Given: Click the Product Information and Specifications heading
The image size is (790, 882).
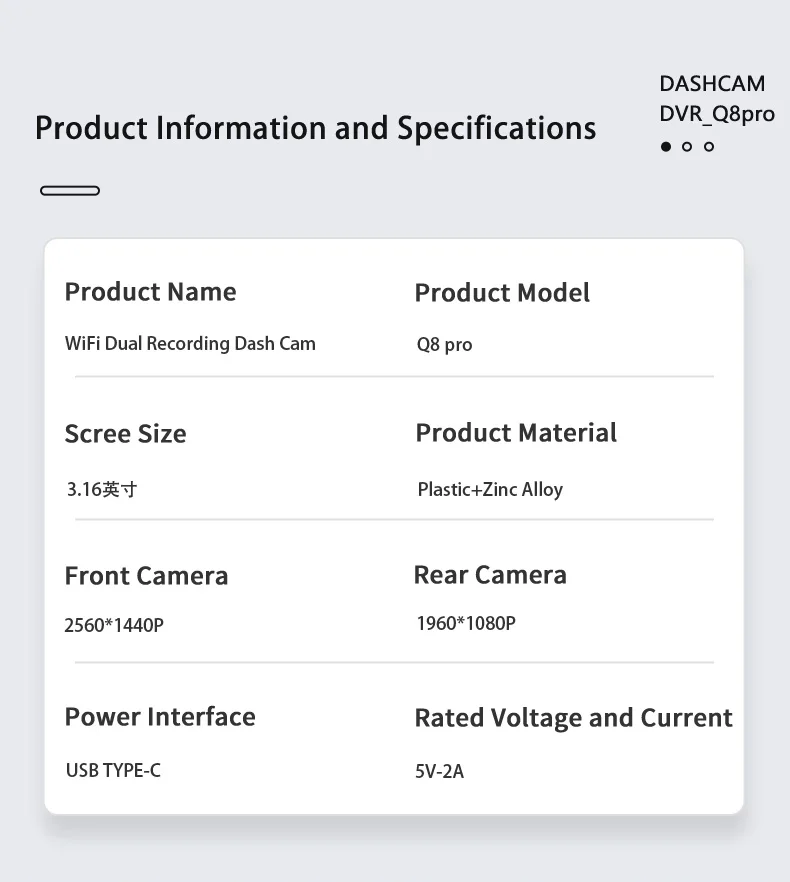Looking at the screenshot, I should (315, 129).
